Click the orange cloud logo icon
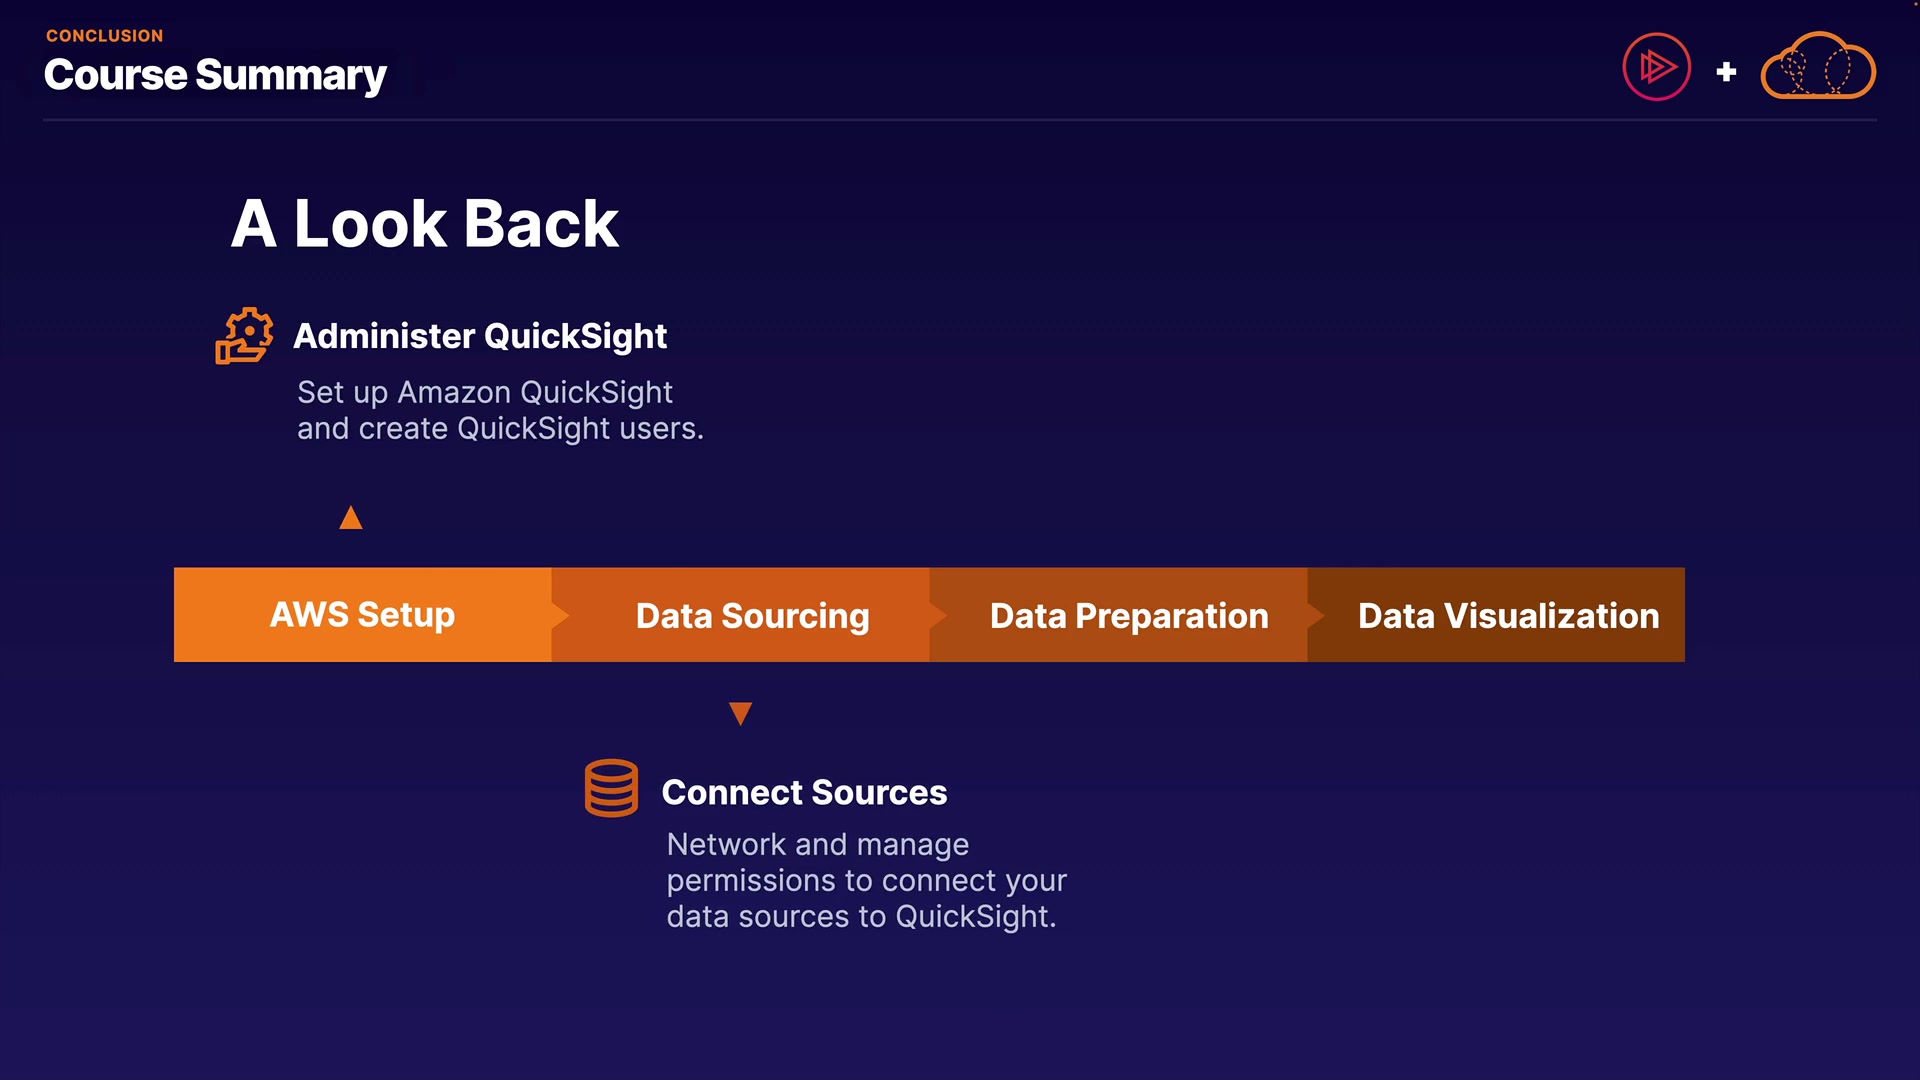Screen dimensions: 1920x1080 pyautogui.click(x=1817, y=67)
